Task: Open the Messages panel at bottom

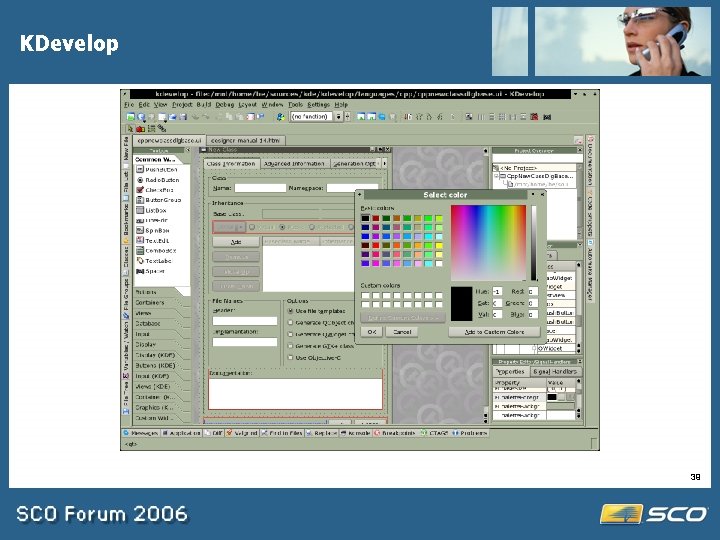Action: [x=141, y=433]
